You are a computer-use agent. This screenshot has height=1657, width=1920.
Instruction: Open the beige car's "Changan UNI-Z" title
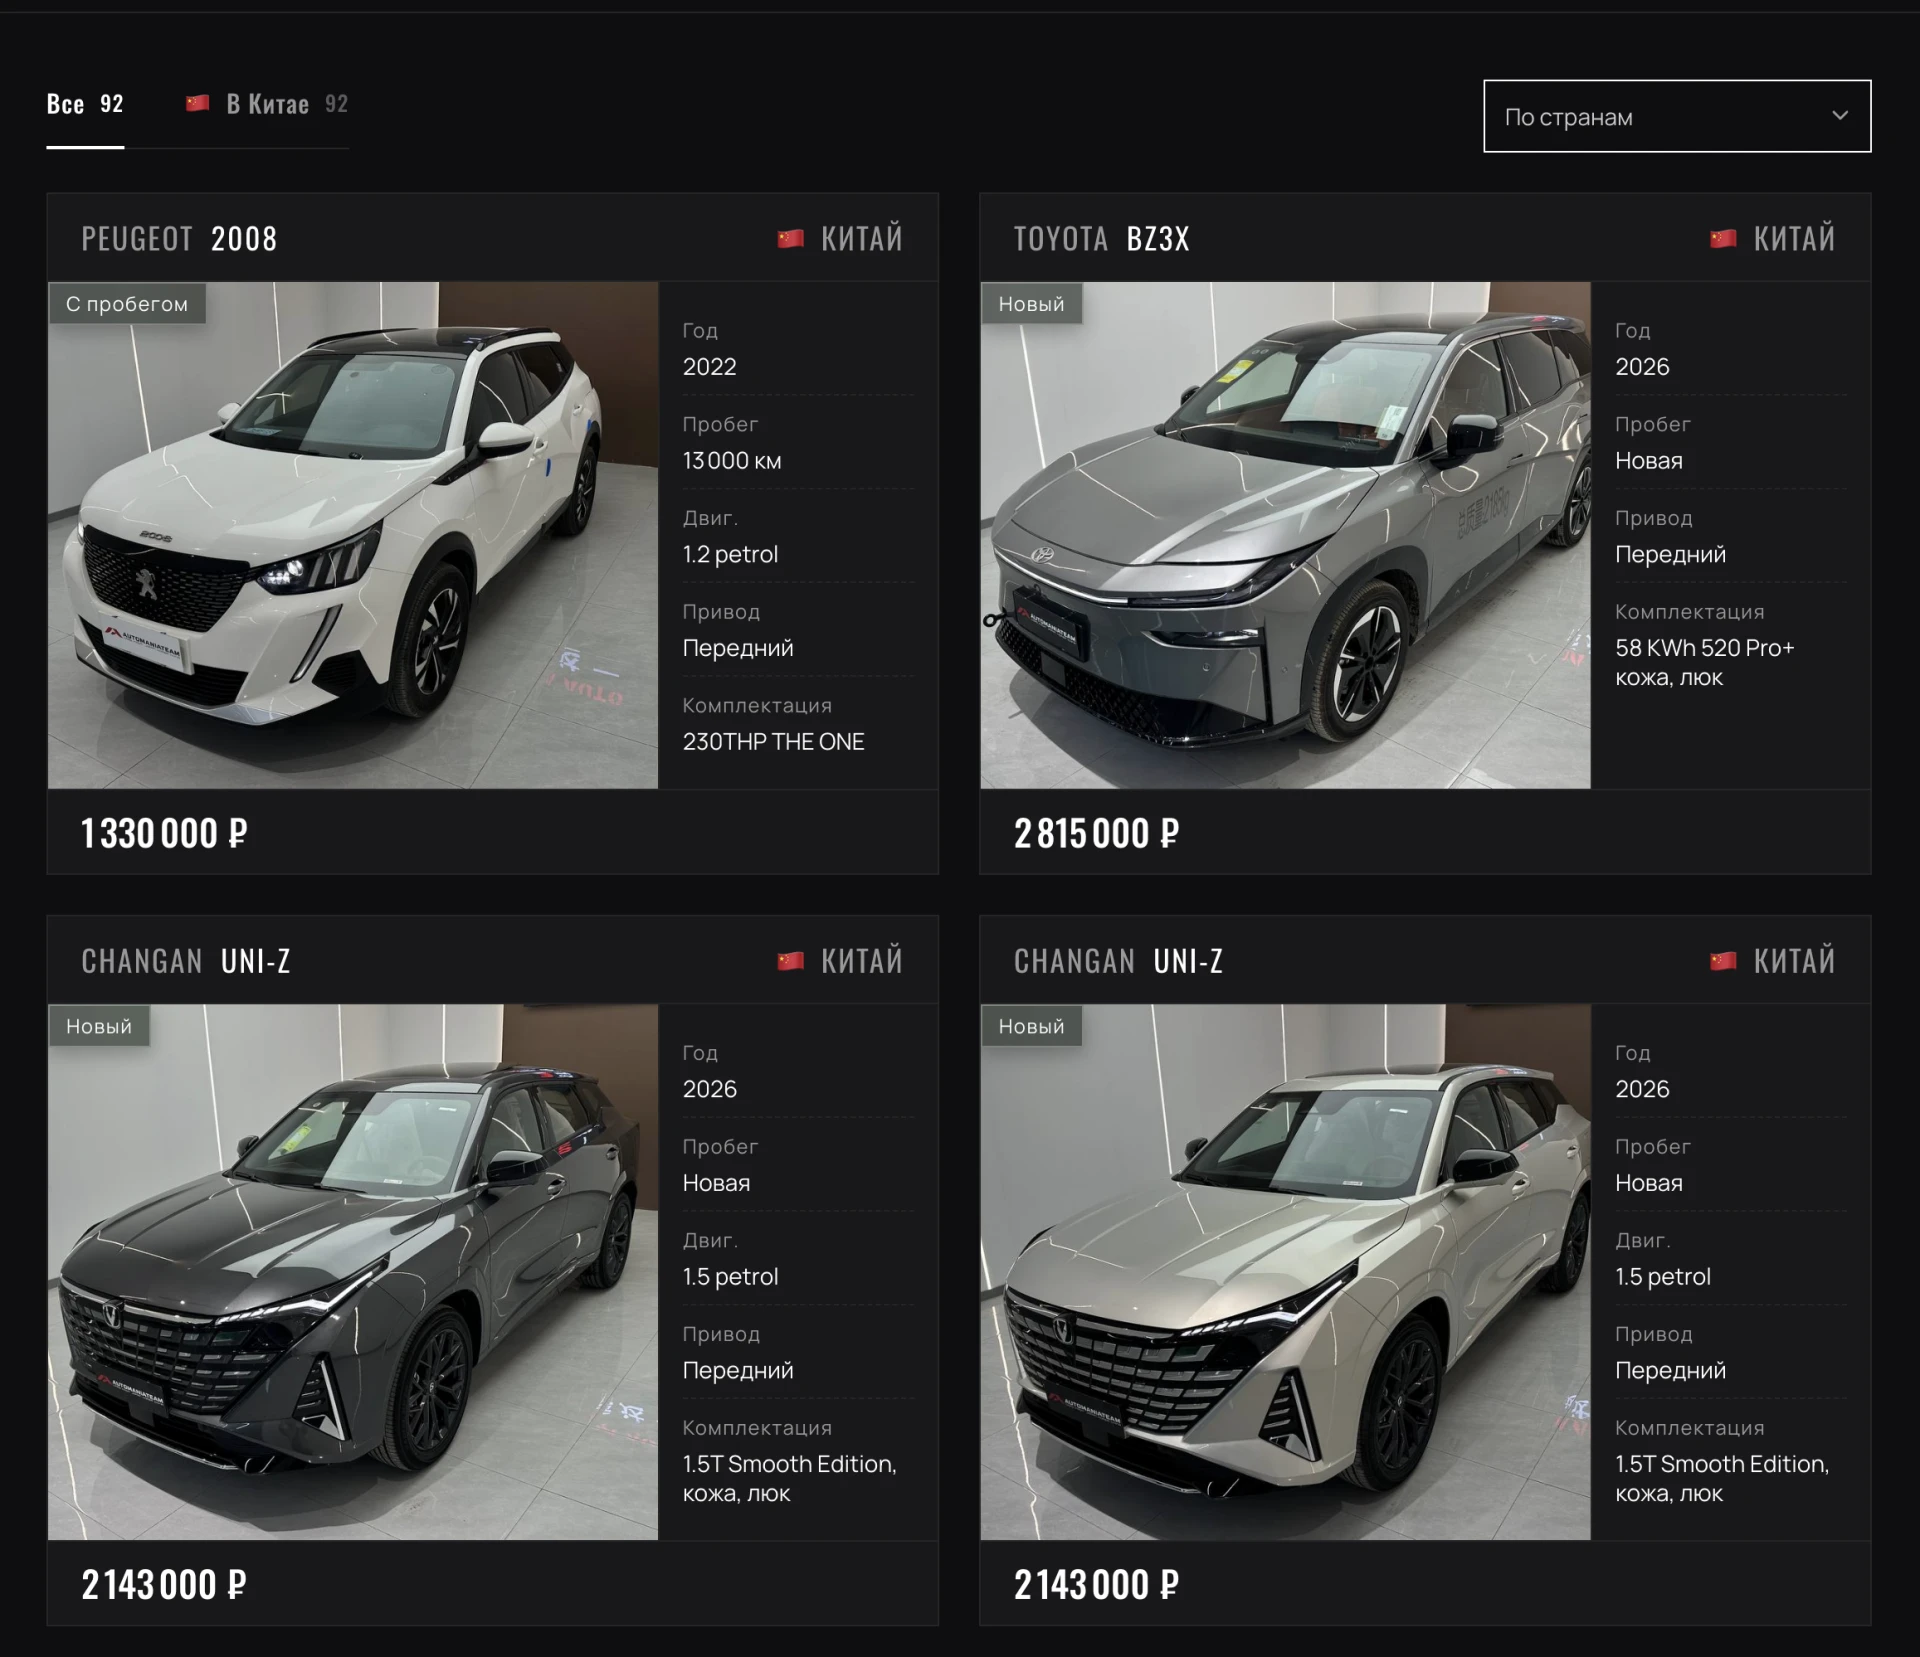pos(1119,961)
